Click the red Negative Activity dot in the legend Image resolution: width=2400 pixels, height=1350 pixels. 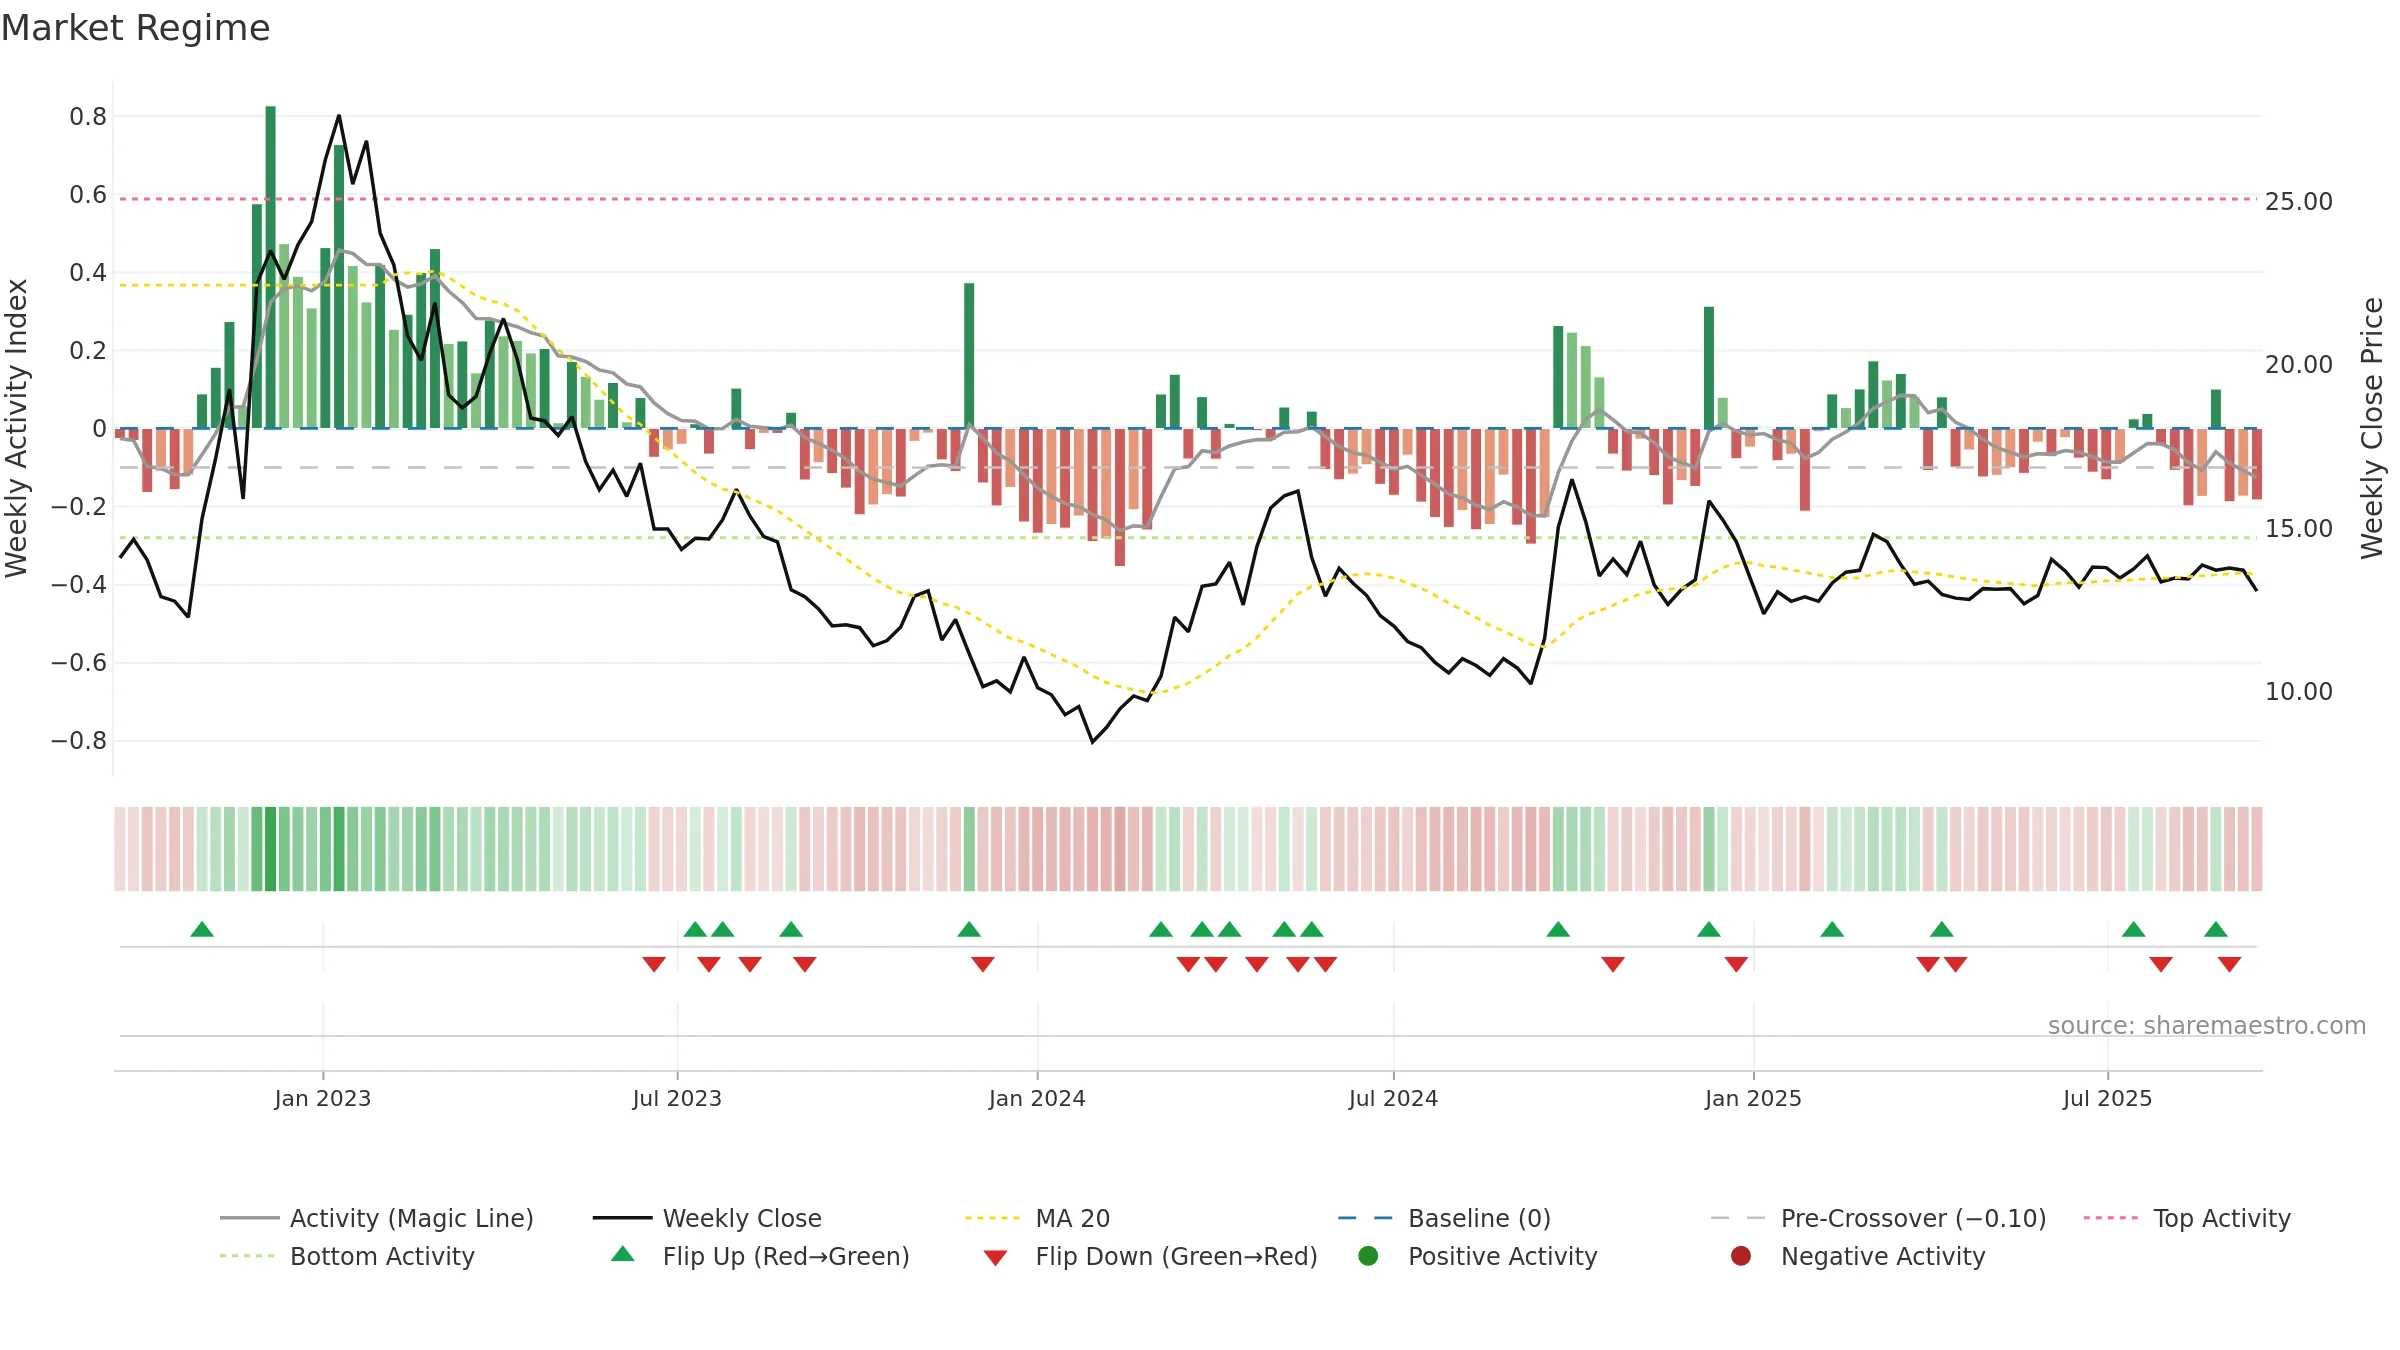(1741, 1256)
